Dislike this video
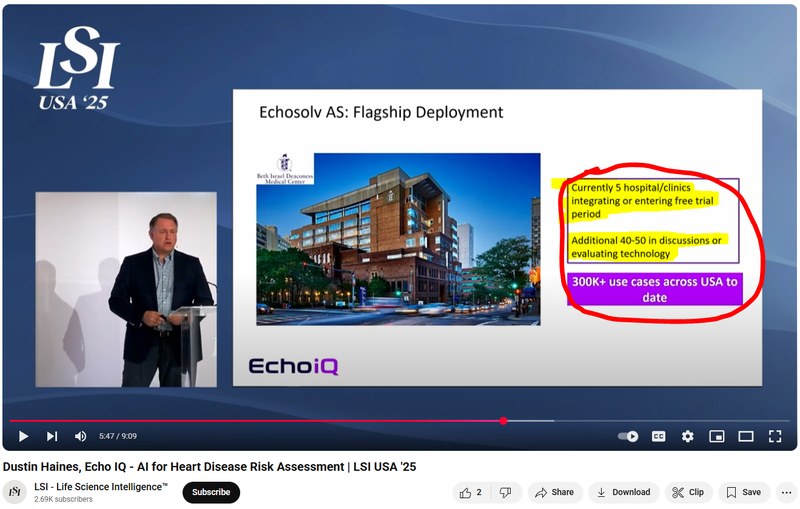This screenshot has height=509, width=800. click(x=505, y=492)
